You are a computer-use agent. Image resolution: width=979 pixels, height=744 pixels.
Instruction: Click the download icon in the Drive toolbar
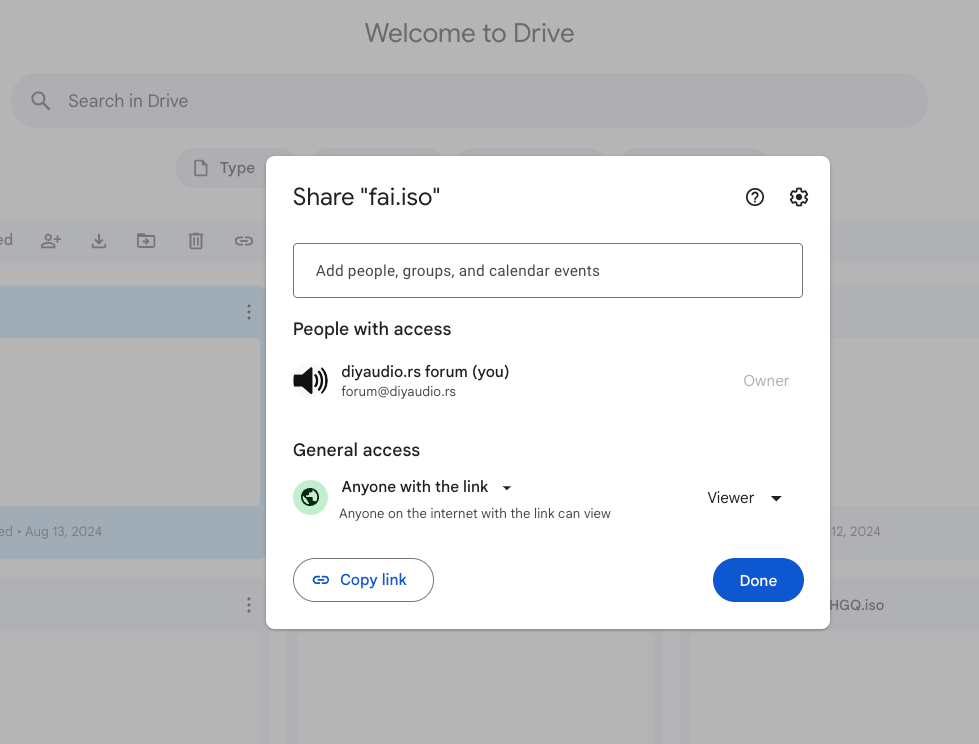pyautogui.click(x=99, y=241)
